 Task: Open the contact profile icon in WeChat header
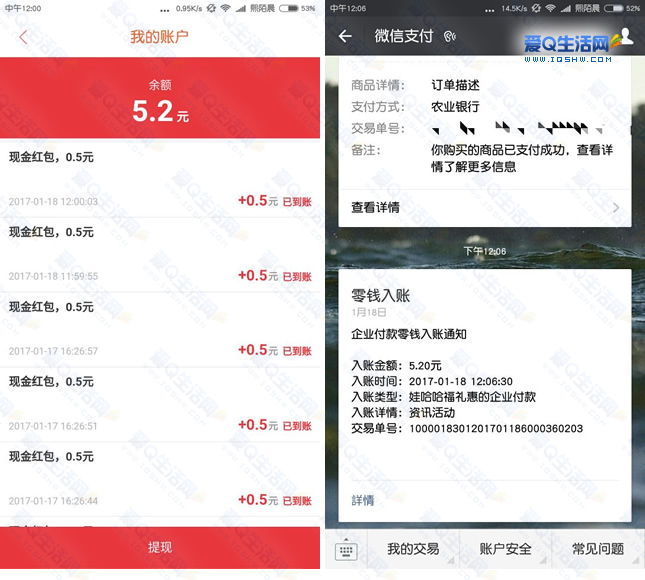click(626, 36)
